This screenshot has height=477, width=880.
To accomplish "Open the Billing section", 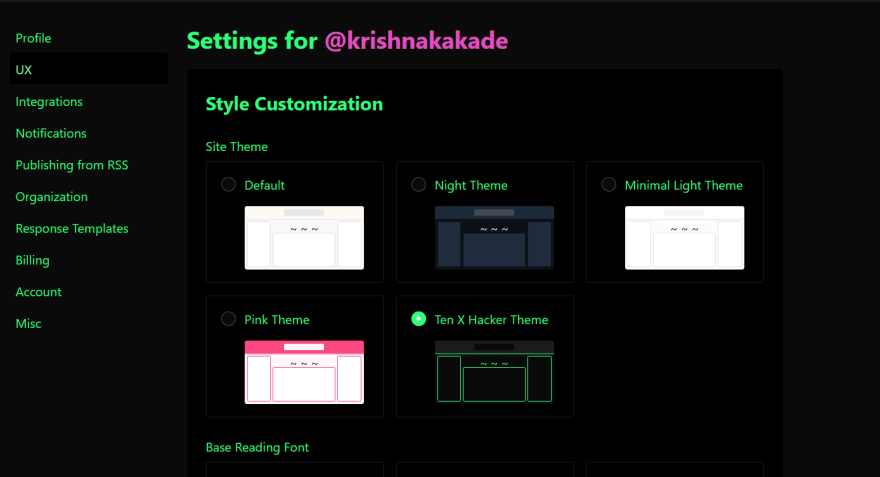I will 33,260.
